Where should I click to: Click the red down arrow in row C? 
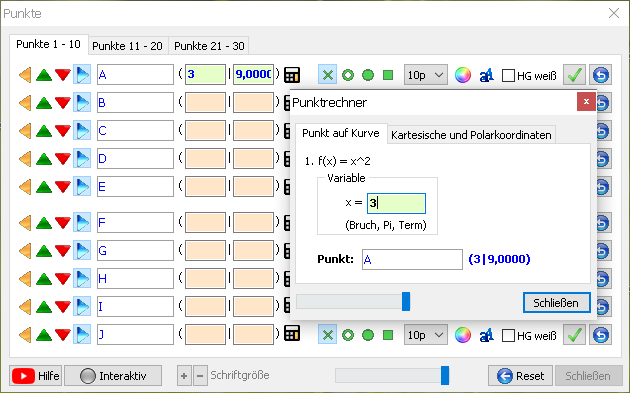tap(63, 131)
